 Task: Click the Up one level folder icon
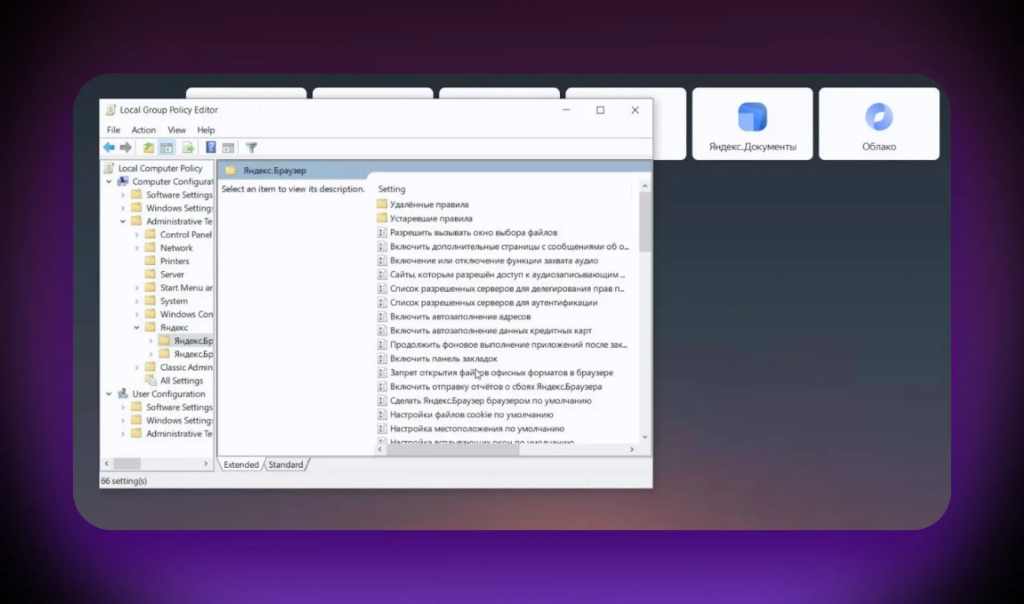149,148
